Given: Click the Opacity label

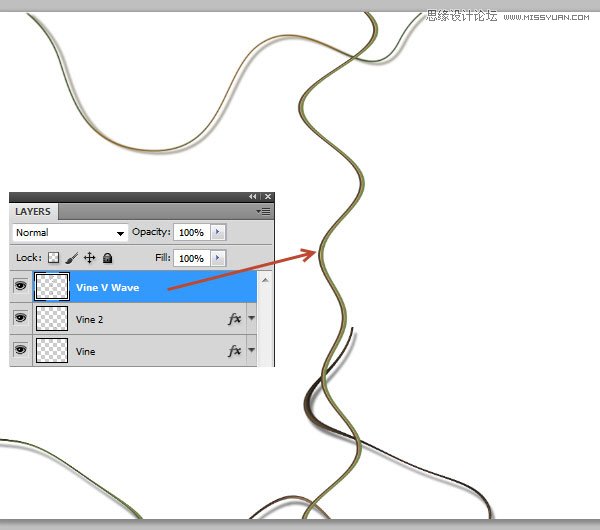Looking at the screenshot, I should [151, 232].
